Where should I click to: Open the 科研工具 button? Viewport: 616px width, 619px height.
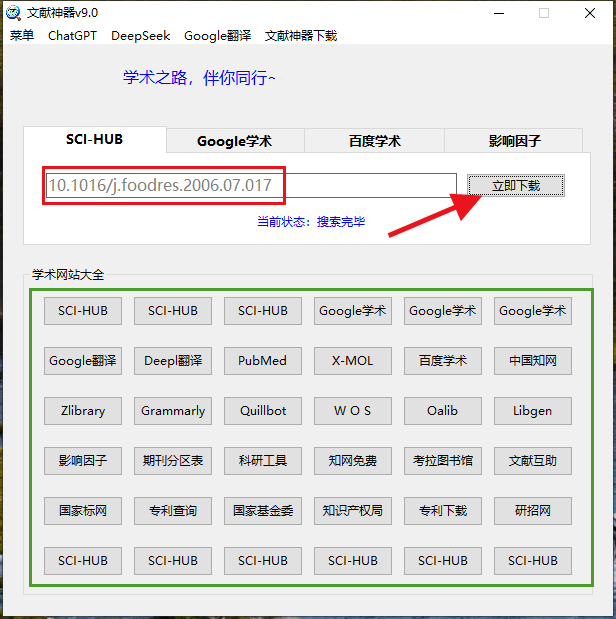pos(263,461)
